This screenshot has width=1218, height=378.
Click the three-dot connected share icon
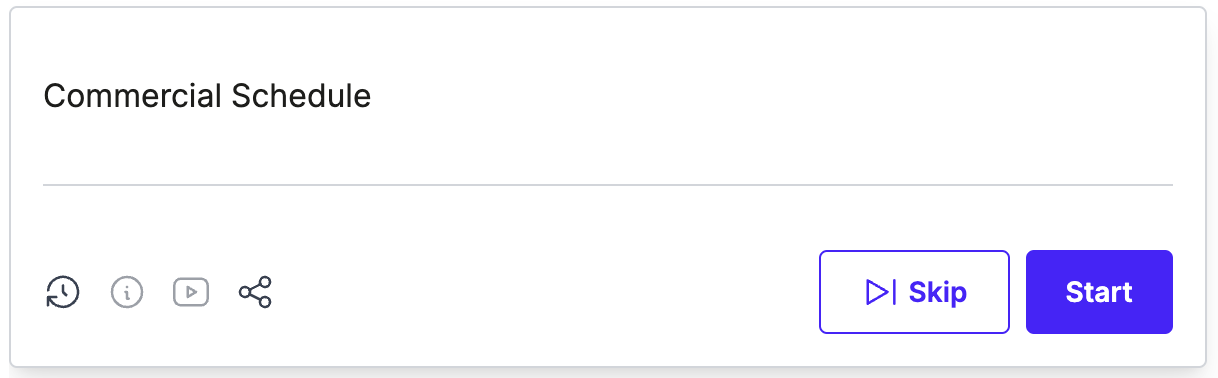255,292
